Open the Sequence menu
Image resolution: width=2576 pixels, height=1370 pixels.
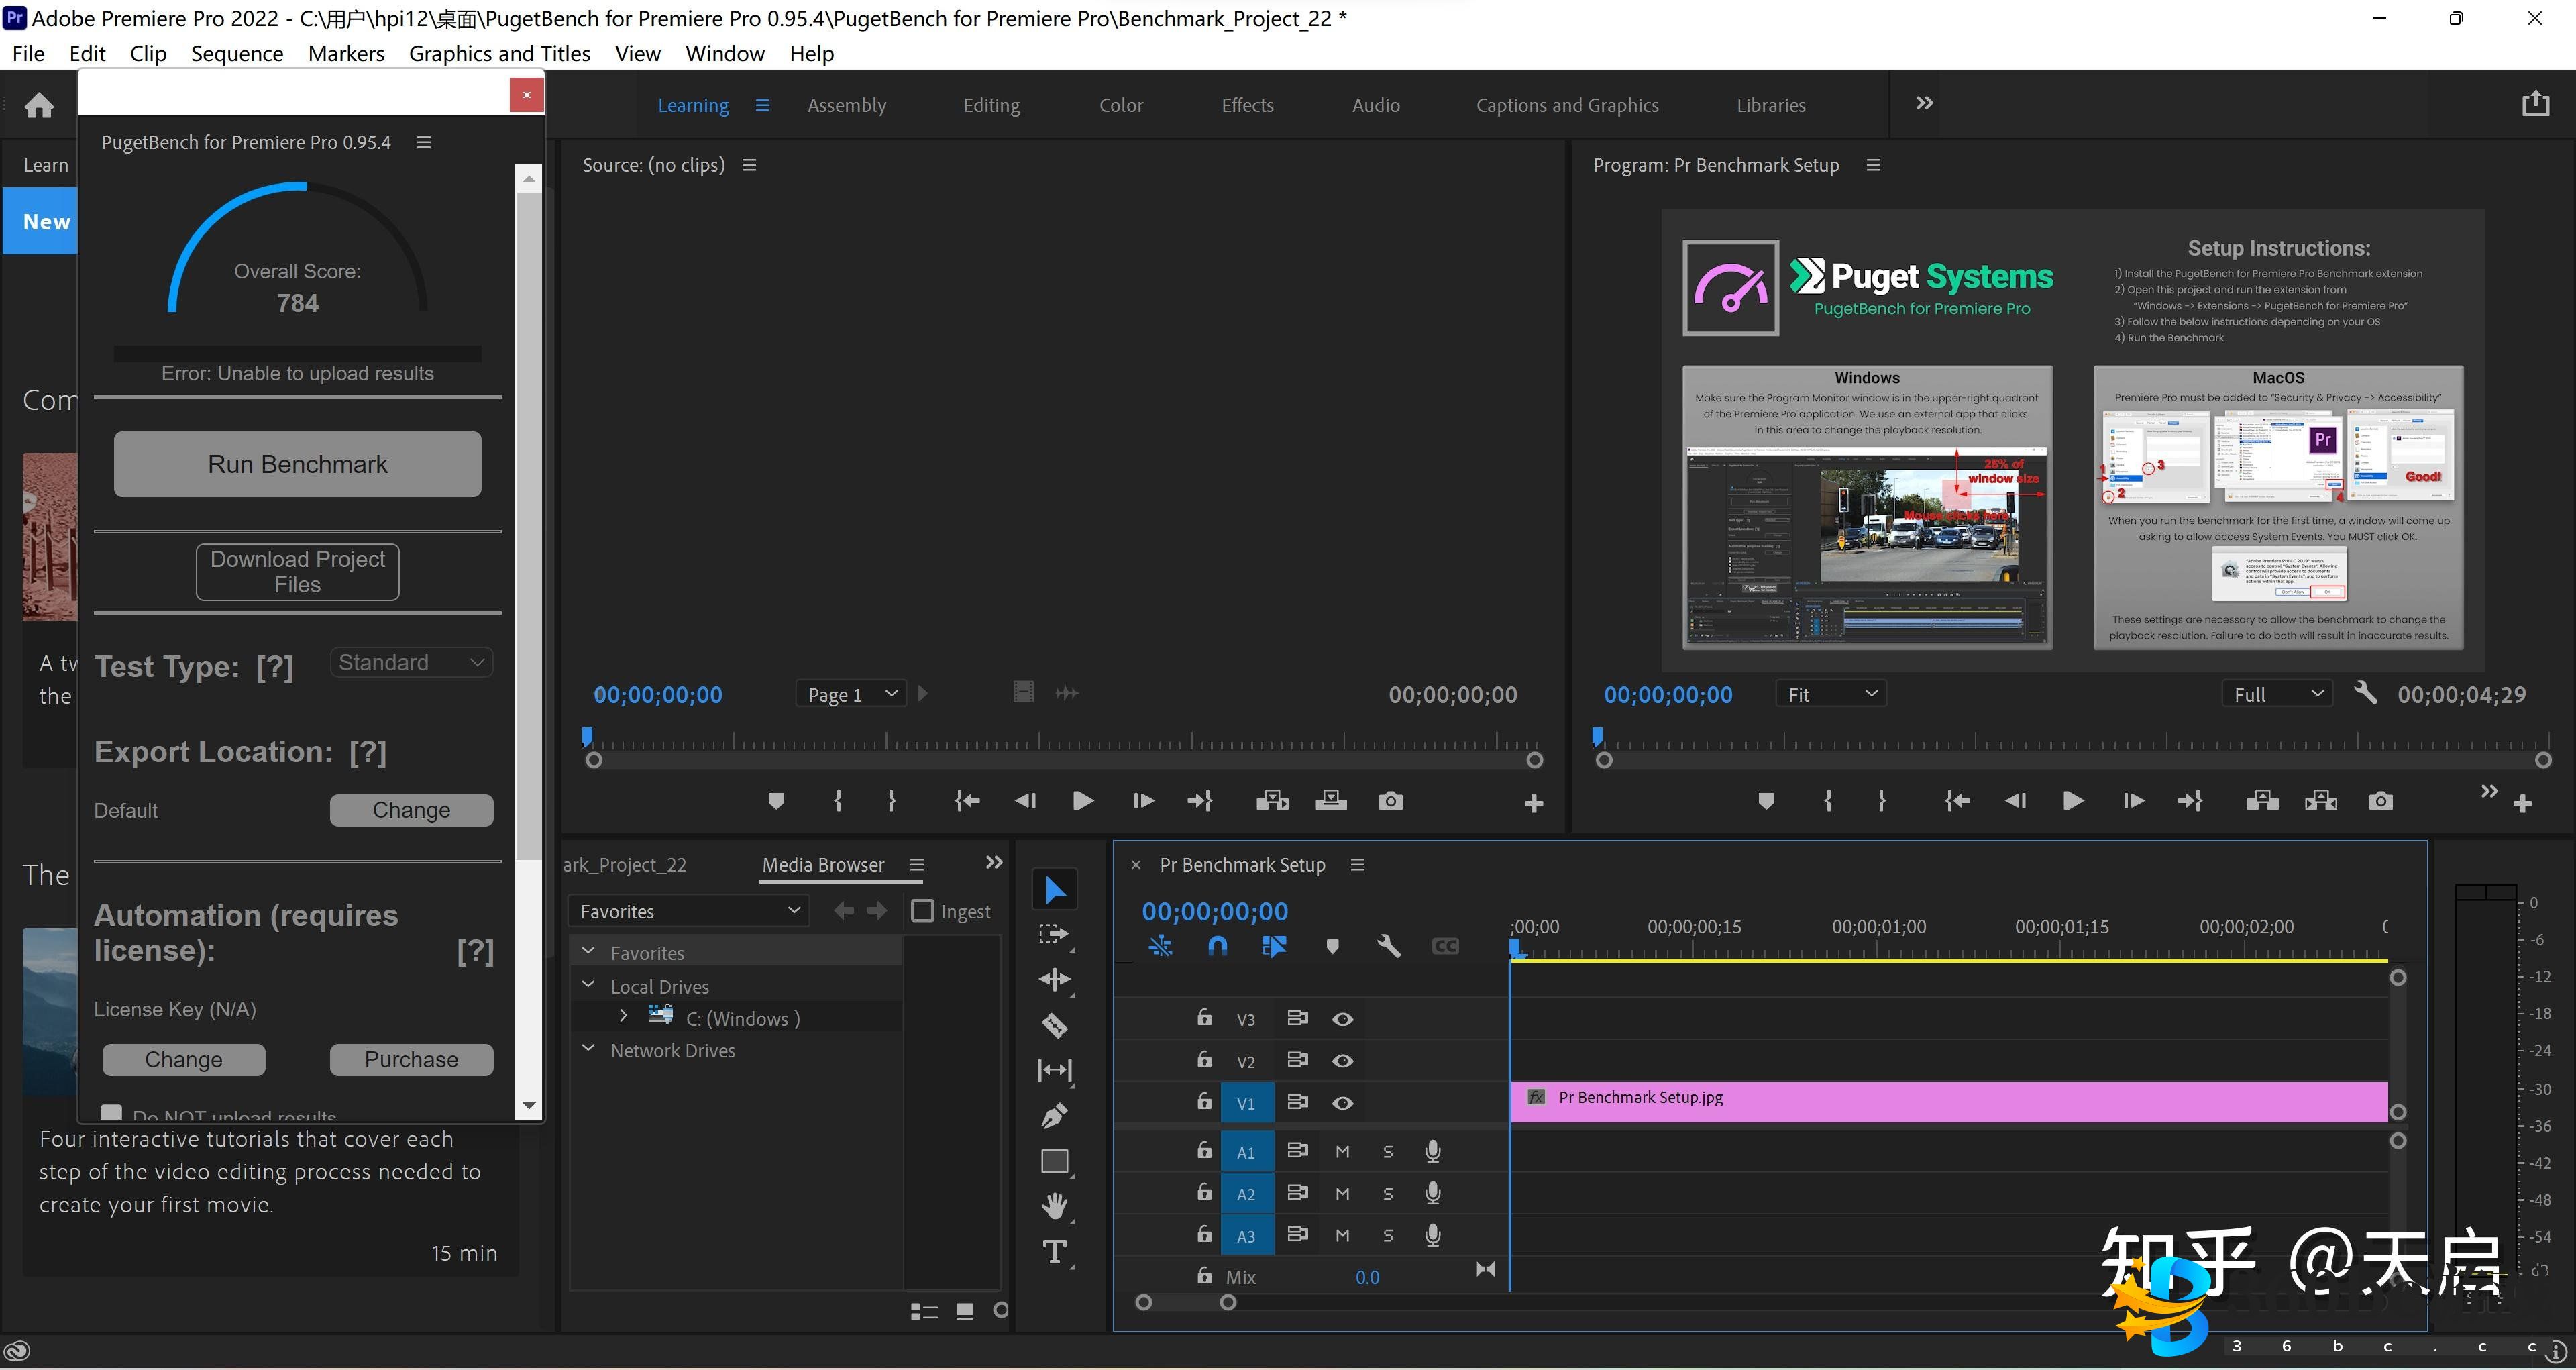(237, 53)
